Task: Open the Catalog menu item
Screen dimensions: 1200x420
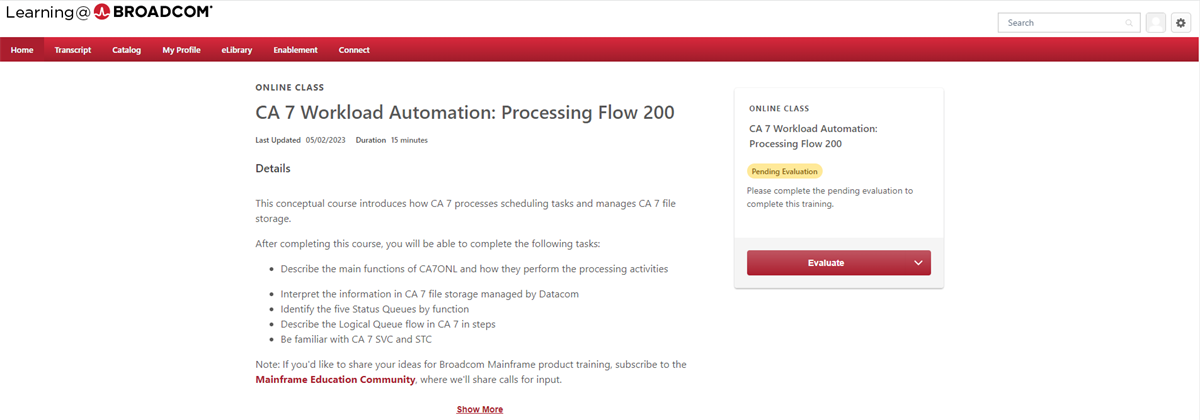Action: pos(126,50)
